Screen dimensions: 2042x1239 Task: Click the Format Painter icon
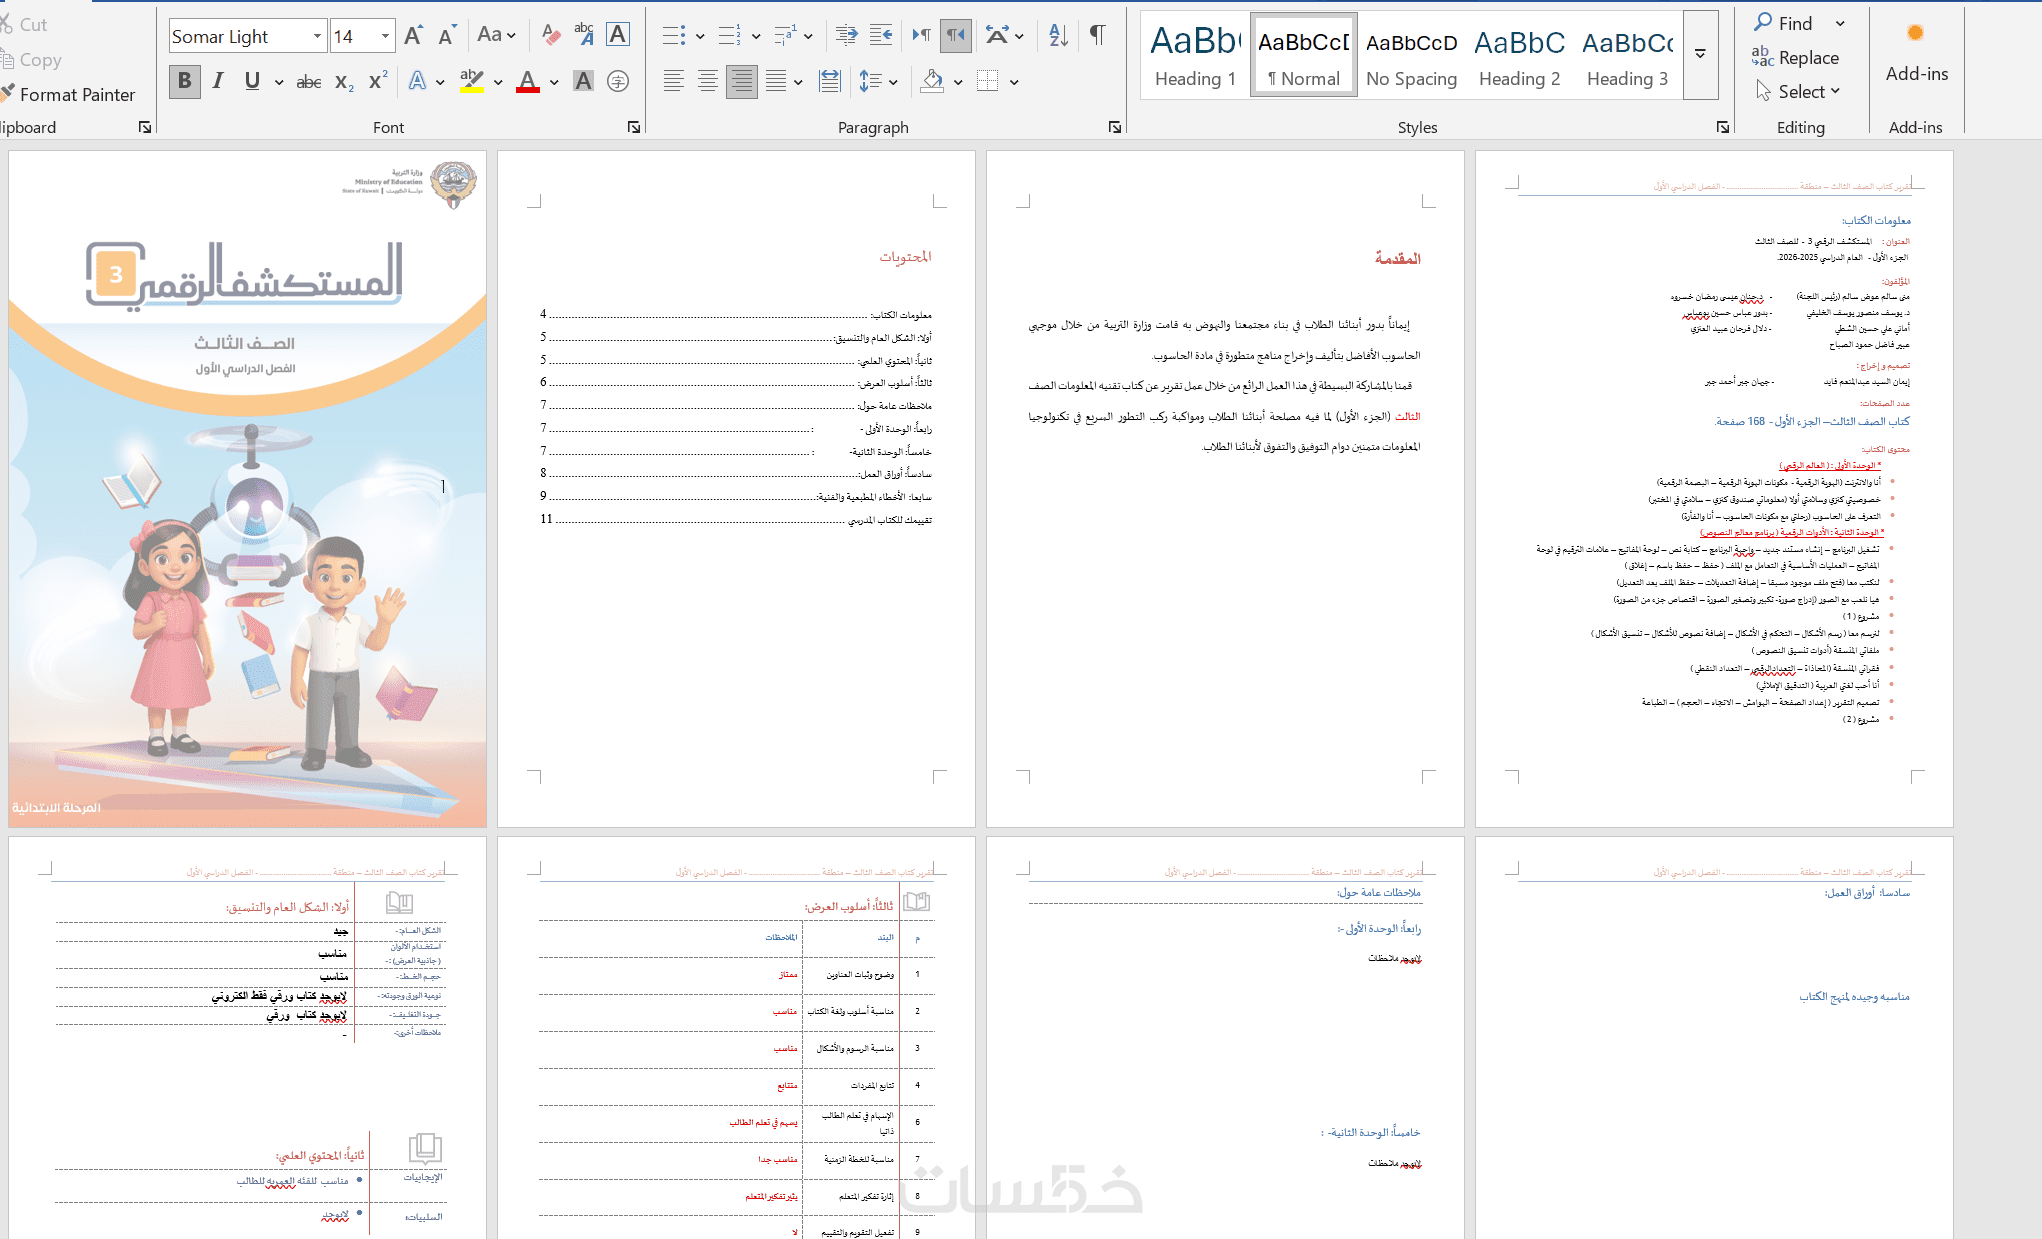[9, 94]
